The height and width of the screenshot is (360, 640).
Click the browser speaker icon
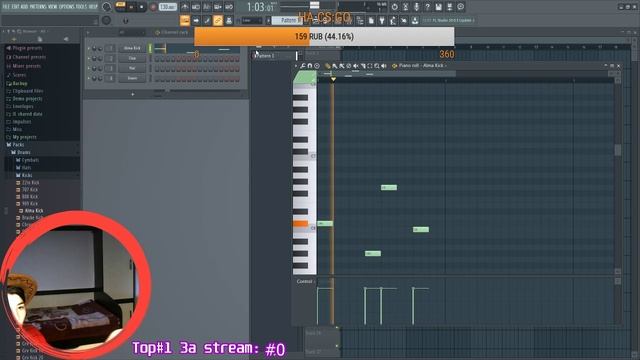(x=66, y=39)
